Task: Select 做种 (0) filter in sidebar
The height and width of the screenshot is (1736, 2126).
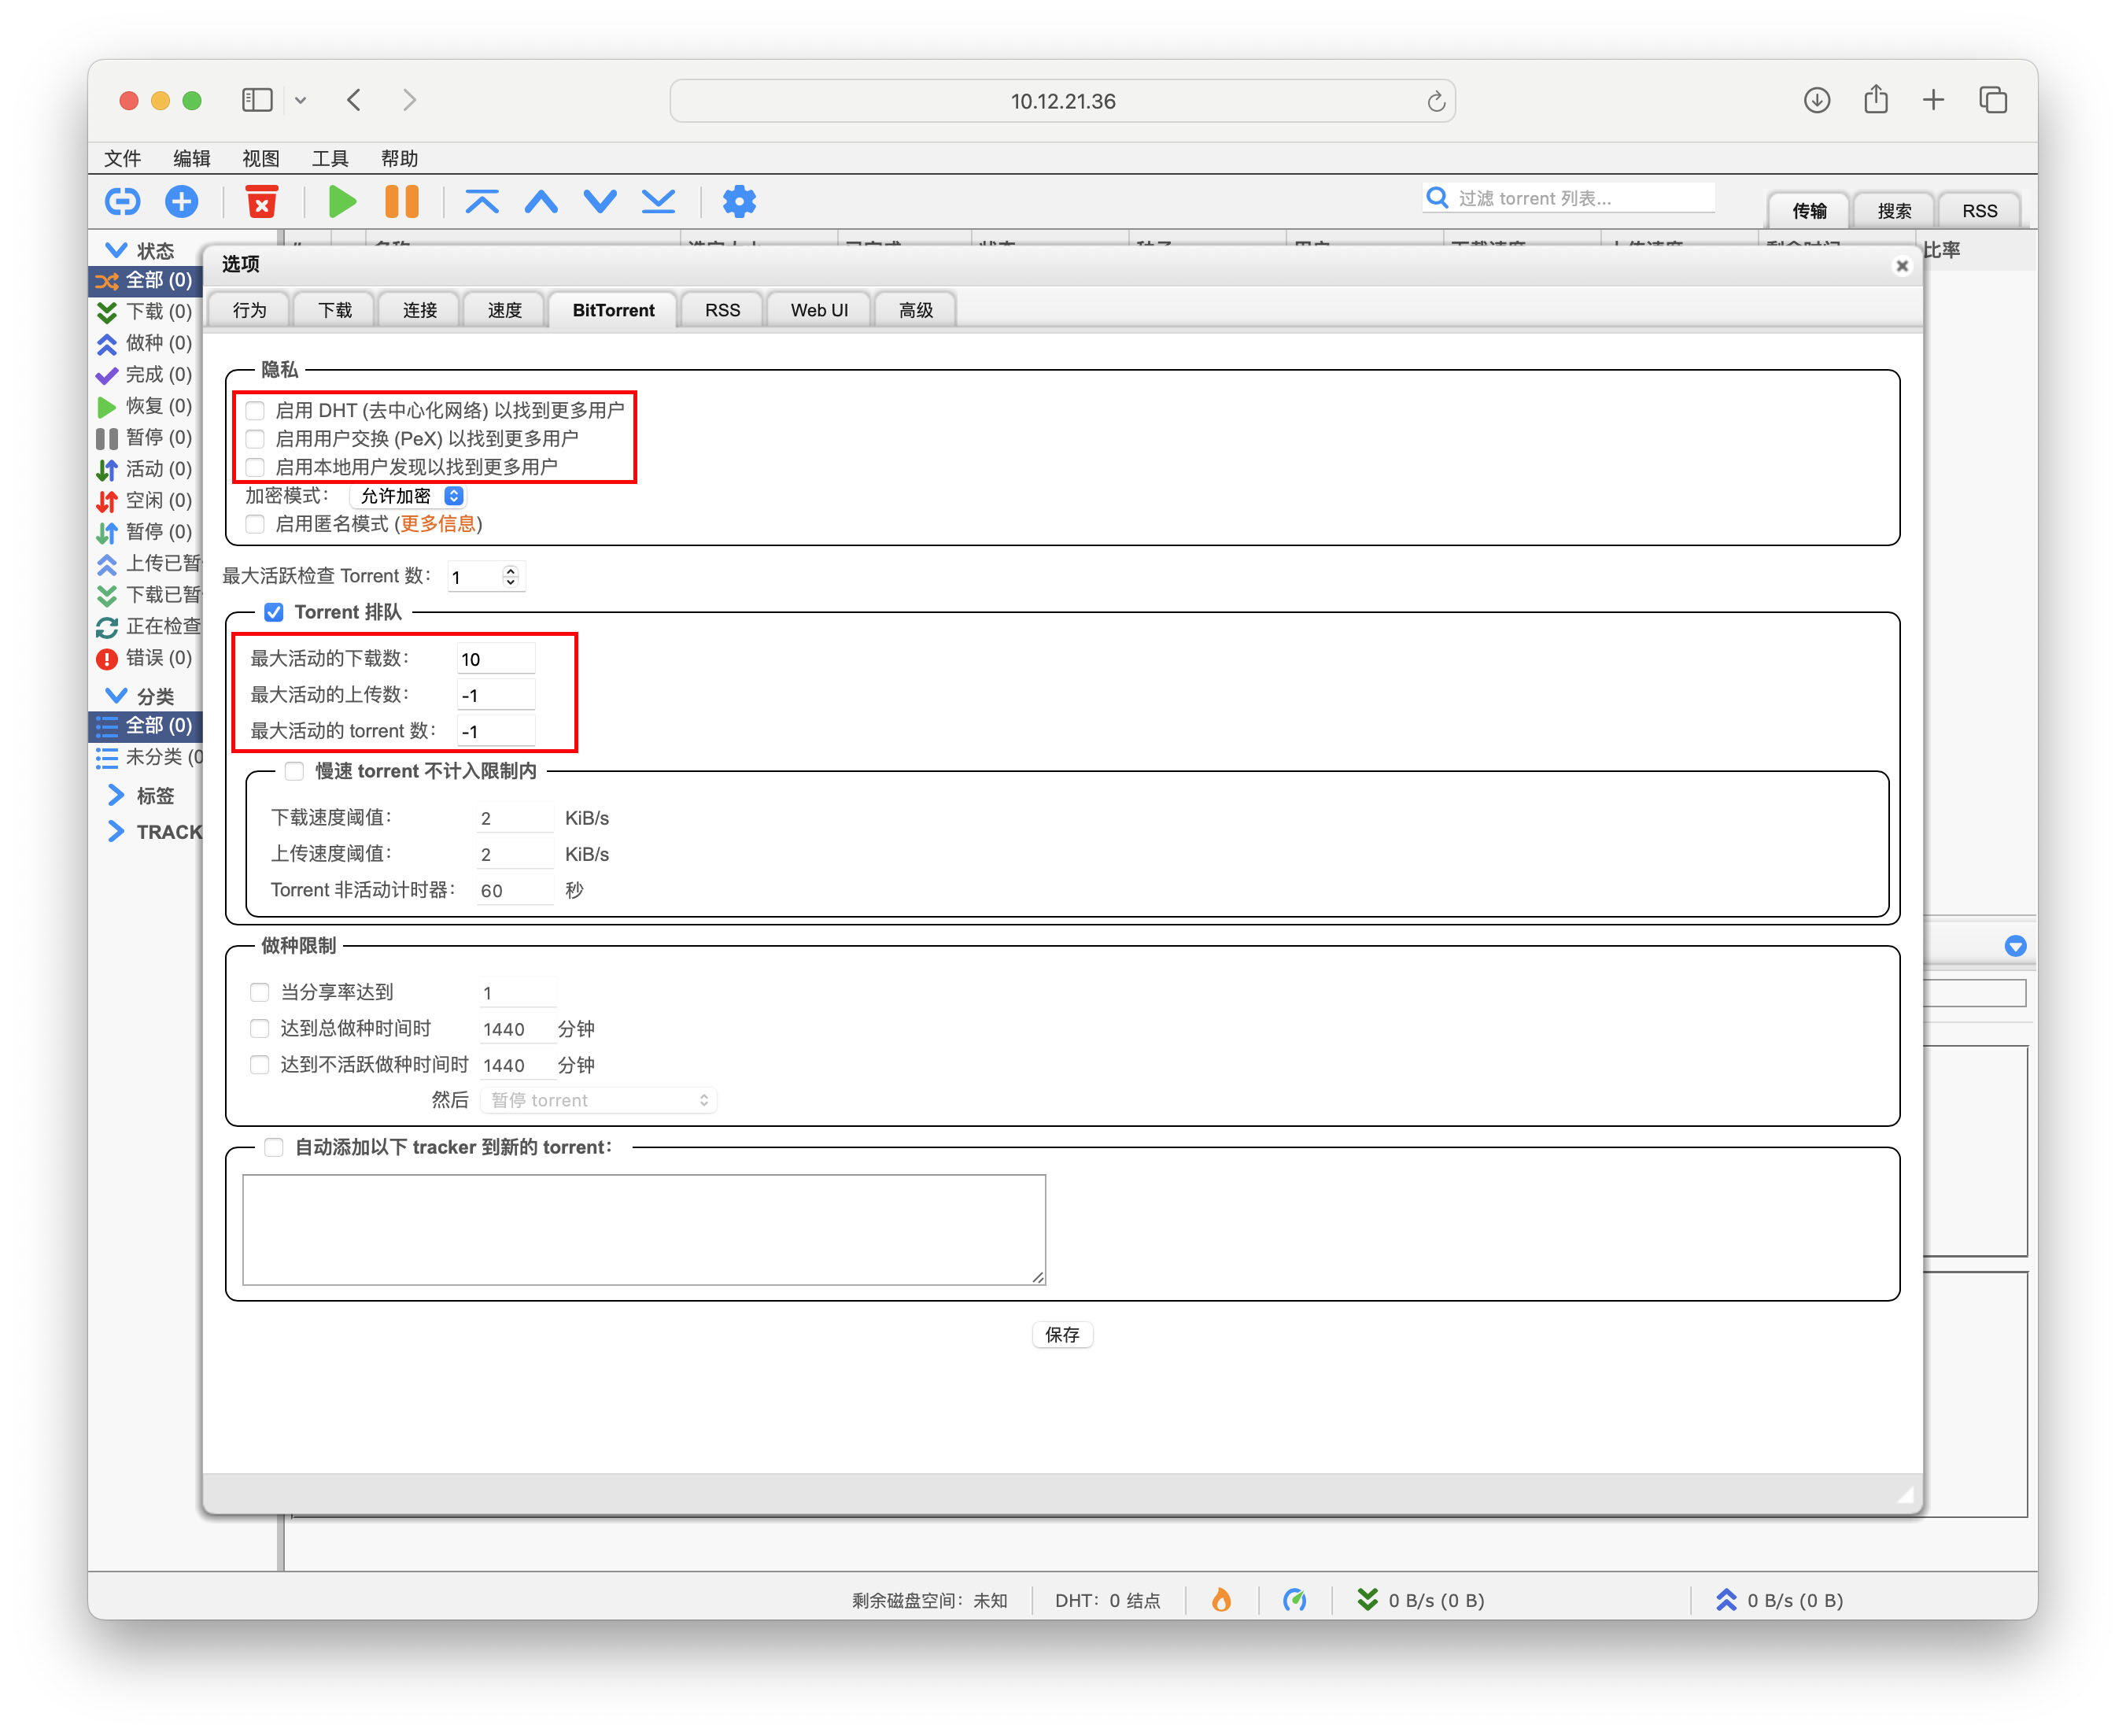Action: (x=144, y=343)
